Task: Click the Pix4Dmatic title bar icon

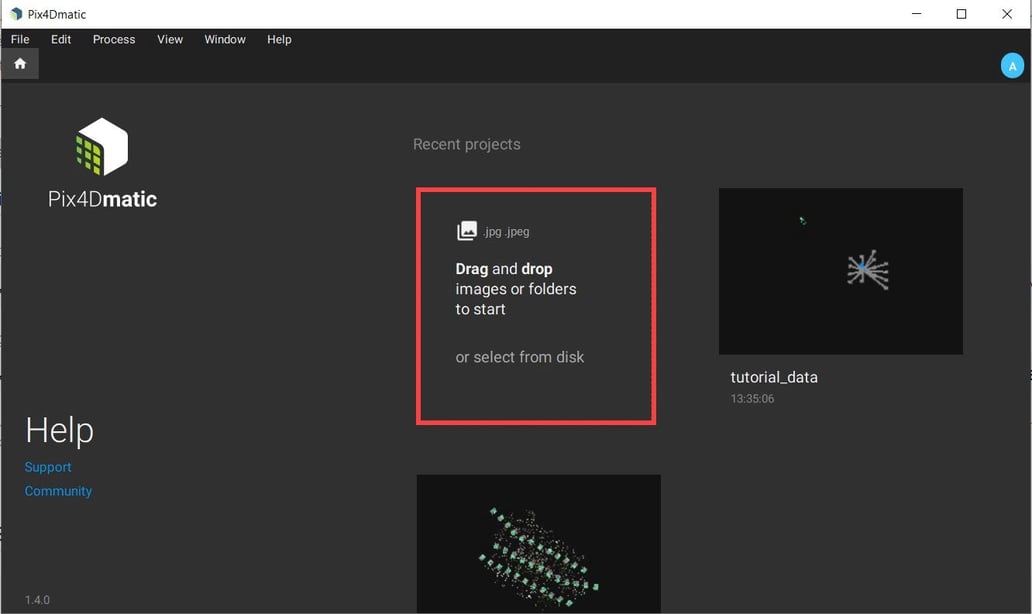Action: pos(15,14)
